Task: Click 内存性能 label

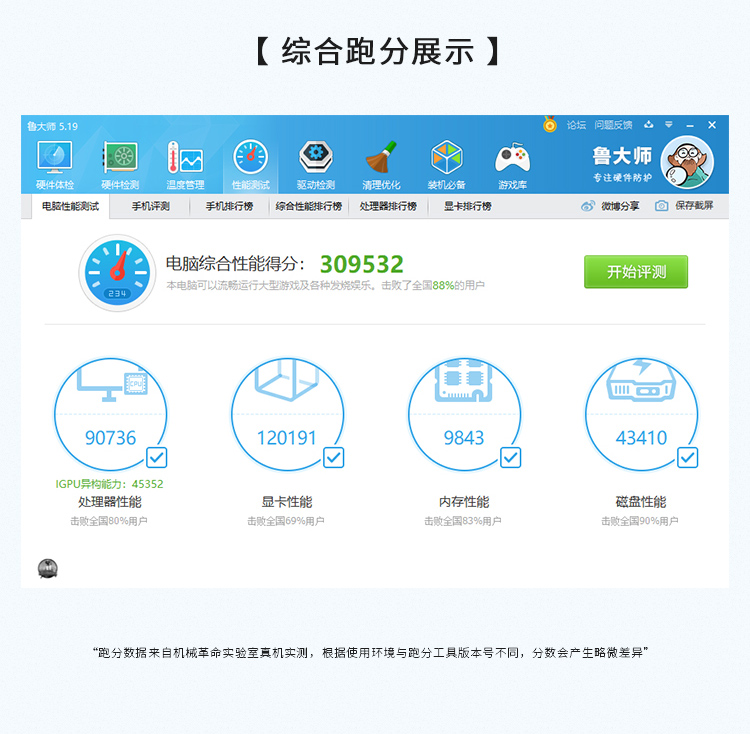Action: [x=464, y=502]
